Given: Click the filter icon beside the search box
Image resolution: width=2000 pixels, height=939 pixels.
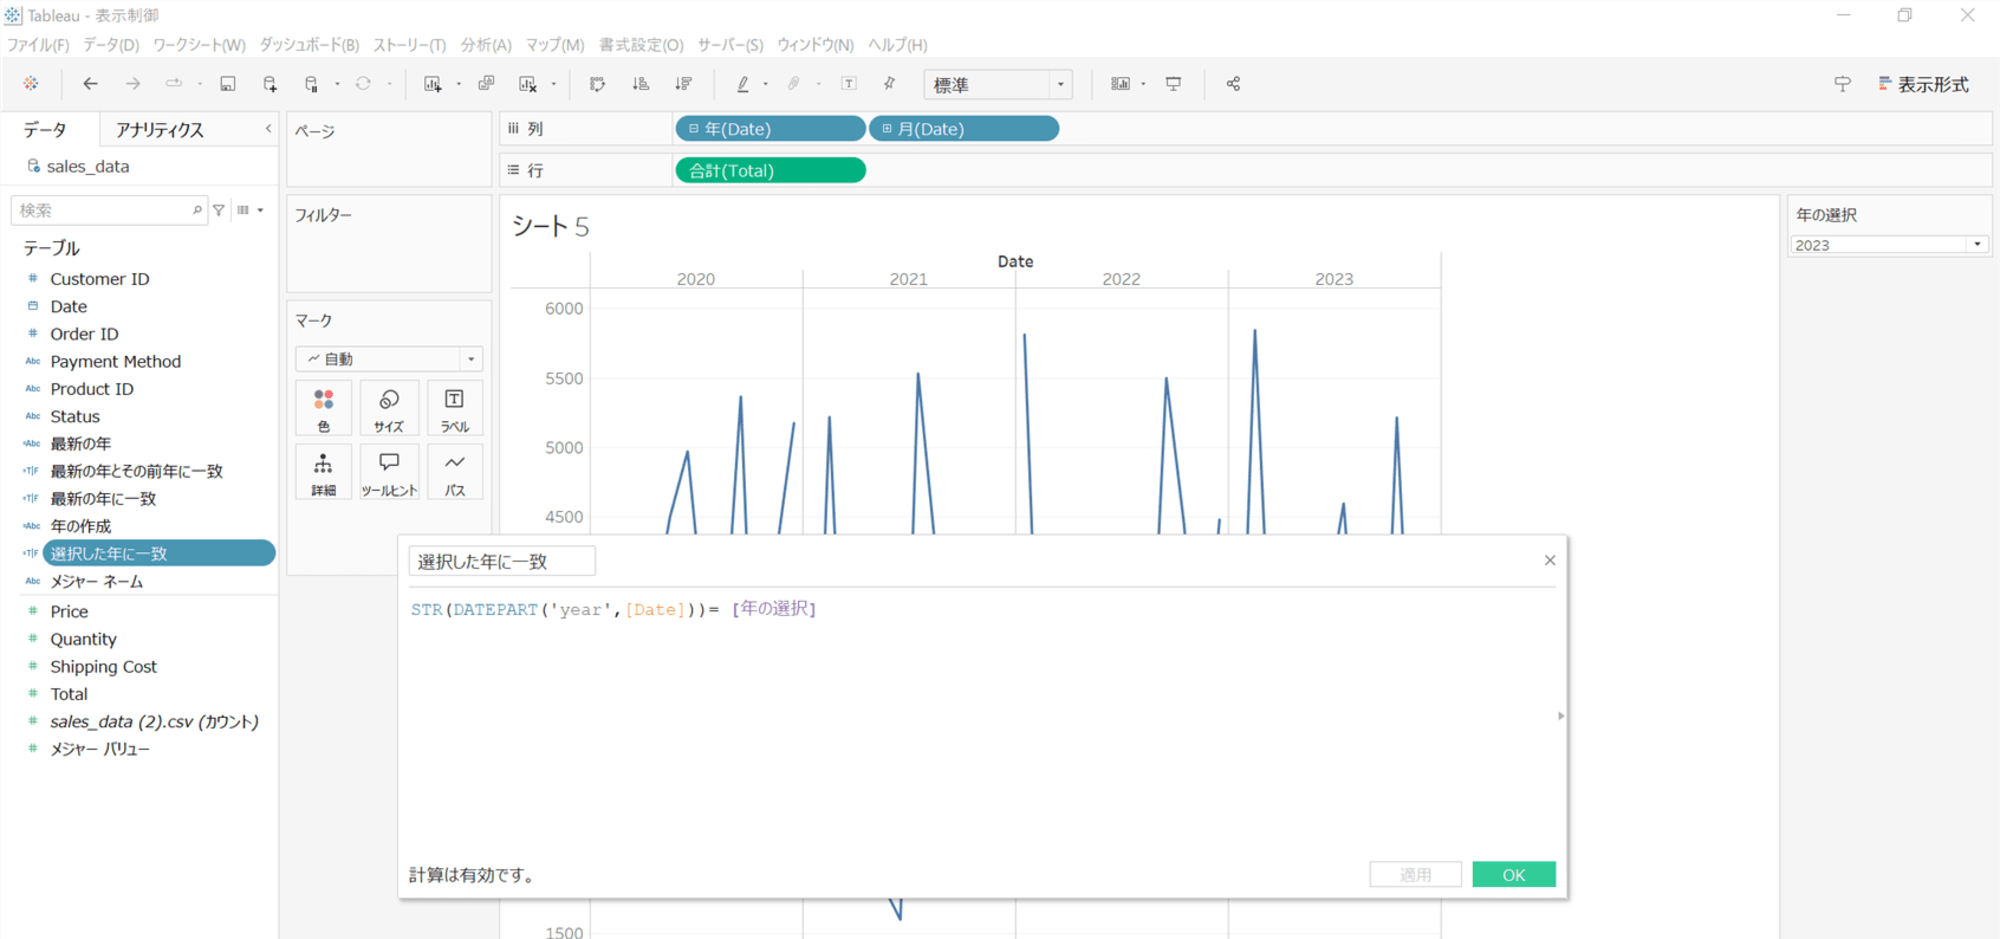Looking at the screenshot, I should point(219,210).
